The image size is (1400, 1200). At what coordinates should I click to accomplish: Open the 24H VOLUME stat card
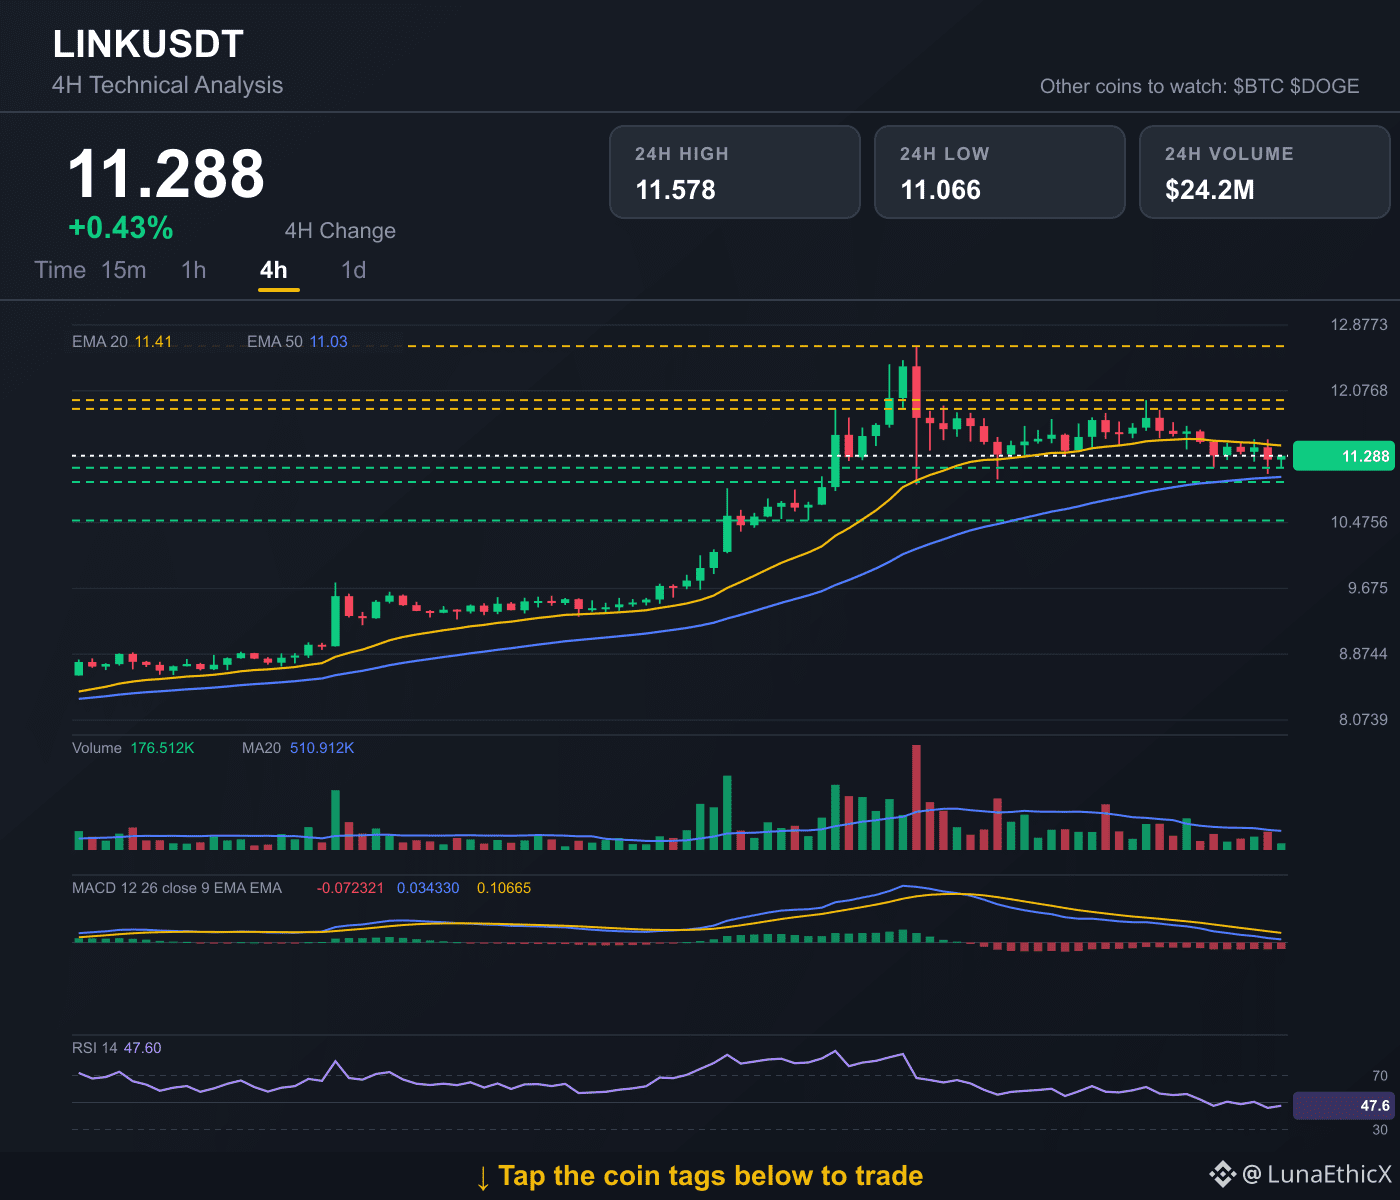[x=1265, y=172]
